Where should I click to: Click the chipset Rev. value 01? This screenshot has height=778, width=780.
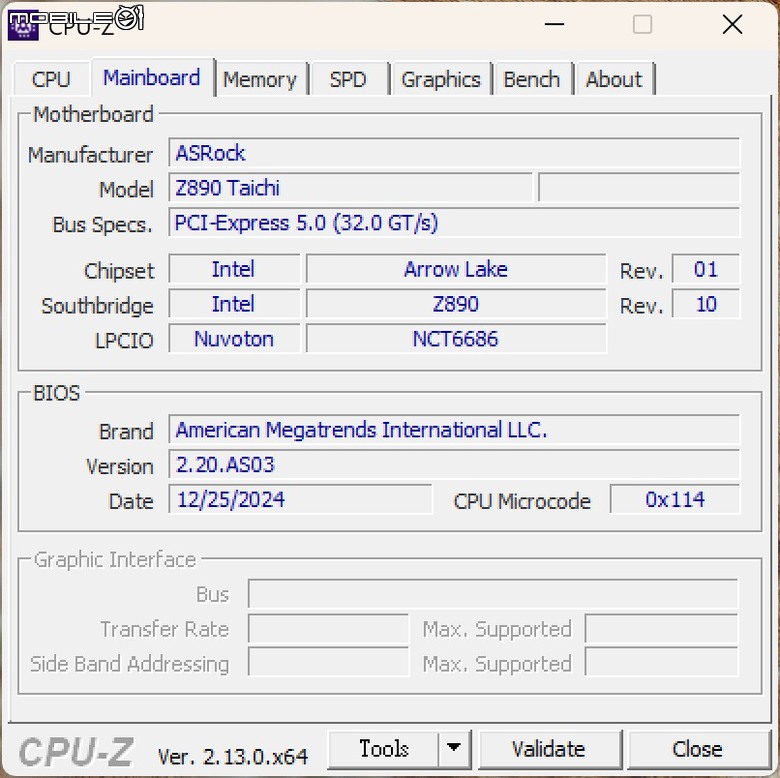[x=706, y=269]
